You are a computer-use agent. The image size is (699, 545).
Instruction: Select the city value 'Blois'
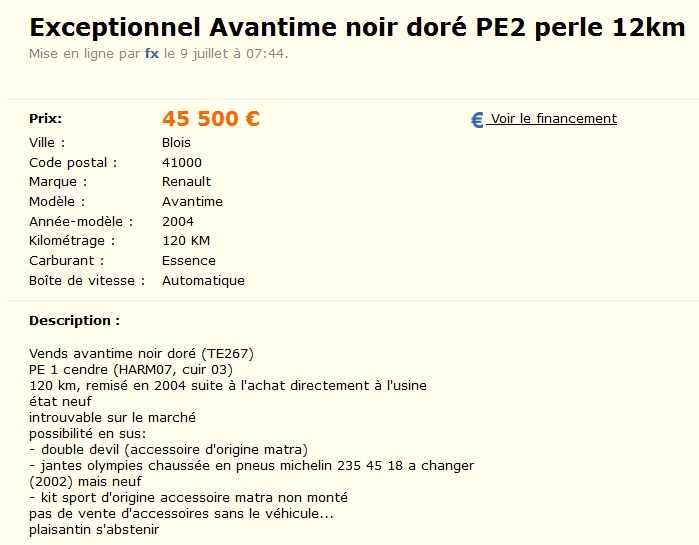pyautogui.click(x=176, y=142)
